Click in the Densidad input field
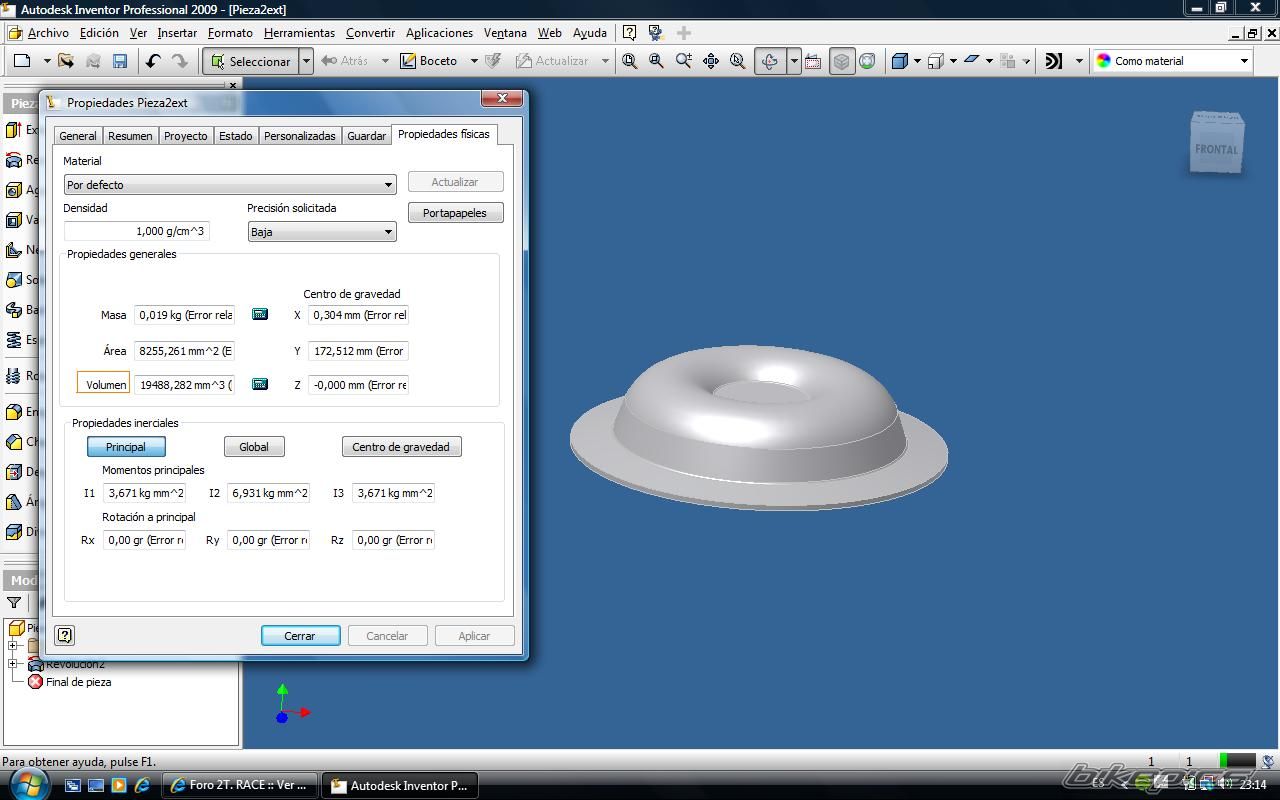The image size is (1280, 800). (137, 231)
